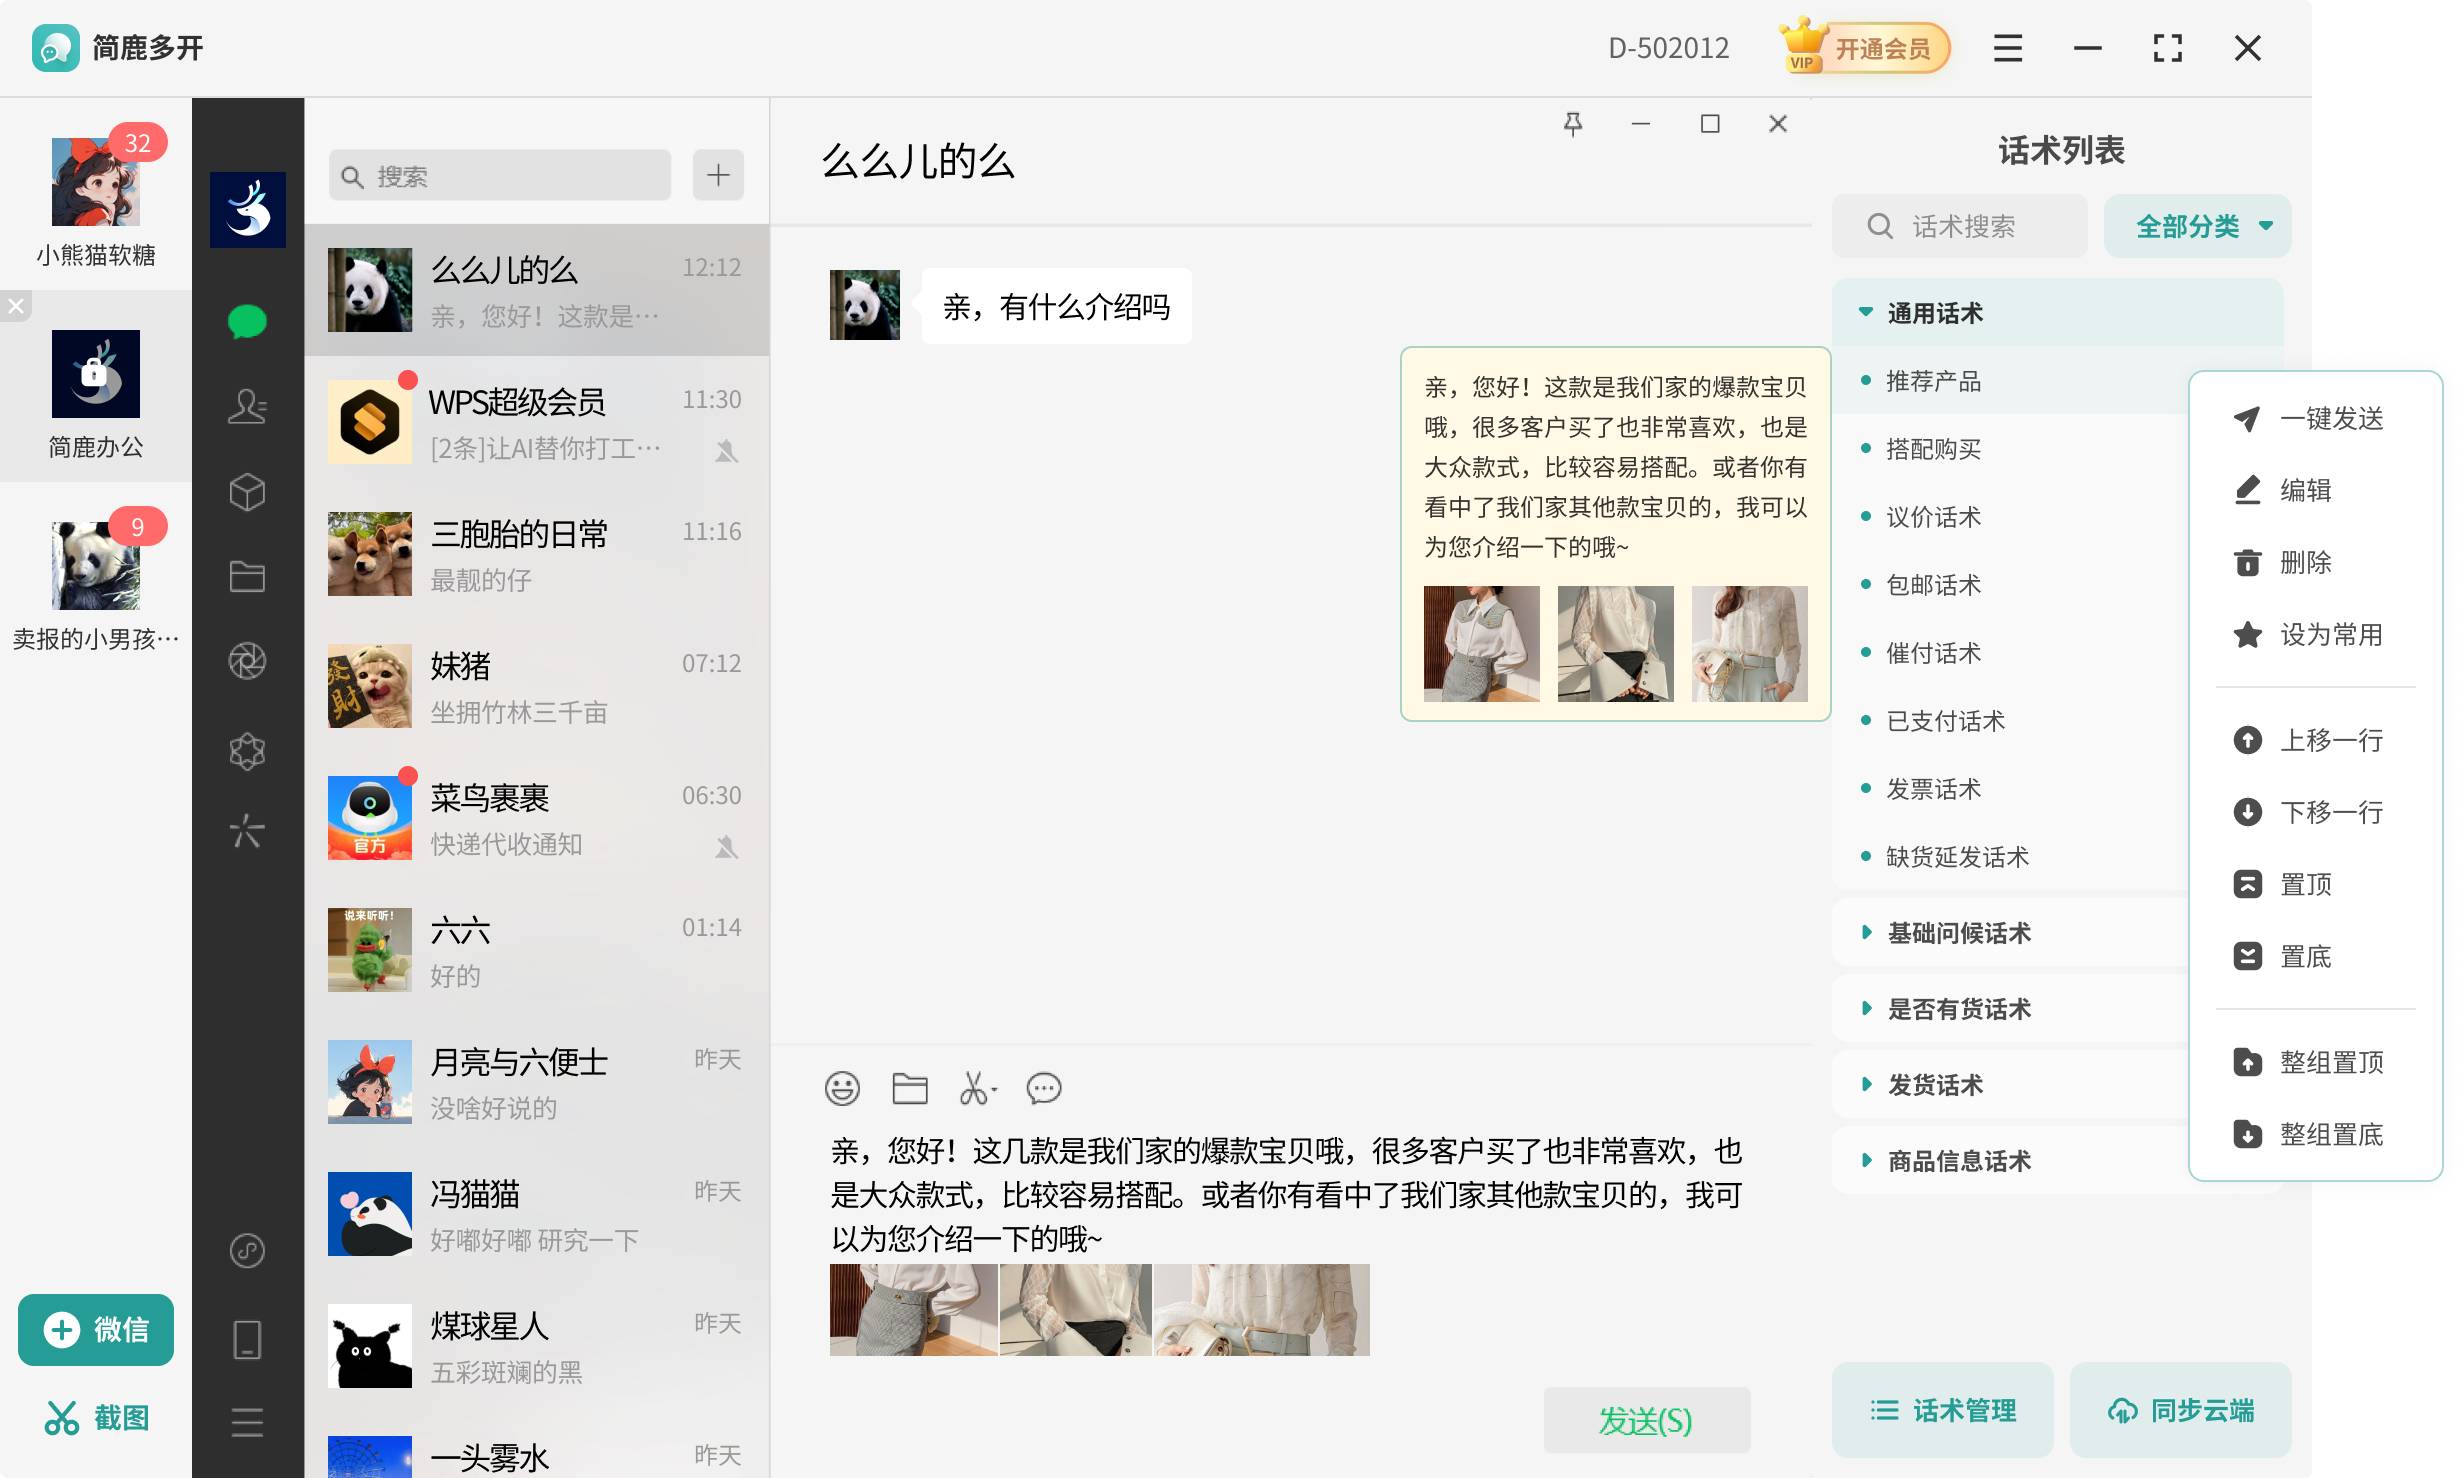Expand the 基础问候话术 group
Screen dimensions: 2464x1478
[x=1959, y=932]
